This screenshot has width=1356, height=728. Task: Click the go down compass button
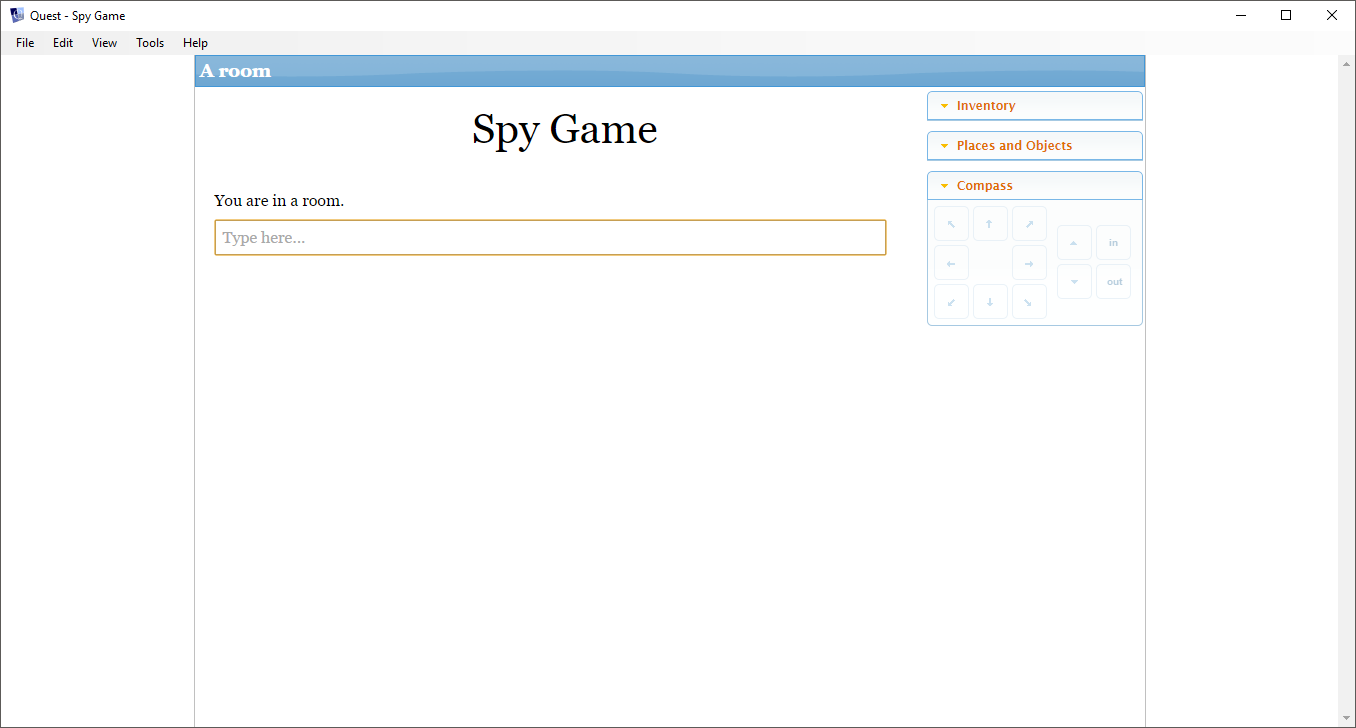click(x=1074, y=282)
